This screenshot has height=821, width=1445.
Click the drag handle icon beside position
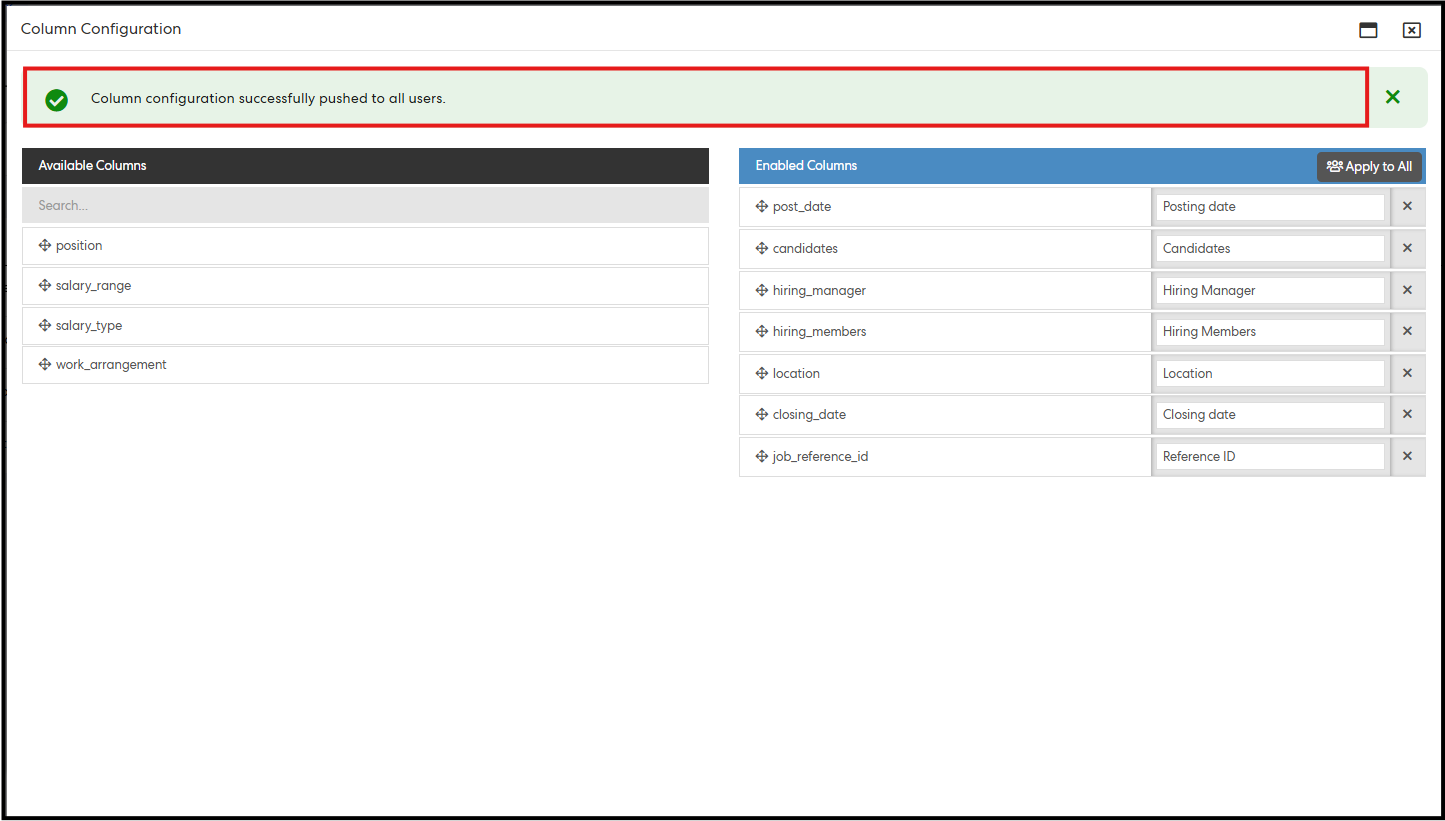(45, 246)
